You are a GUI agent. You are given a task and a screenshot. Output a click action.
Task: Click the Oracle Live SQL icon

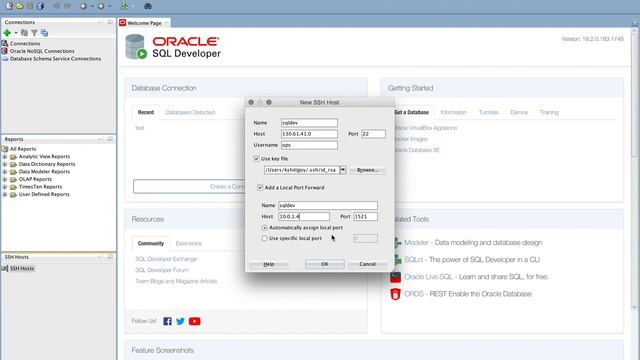(396, 277)
